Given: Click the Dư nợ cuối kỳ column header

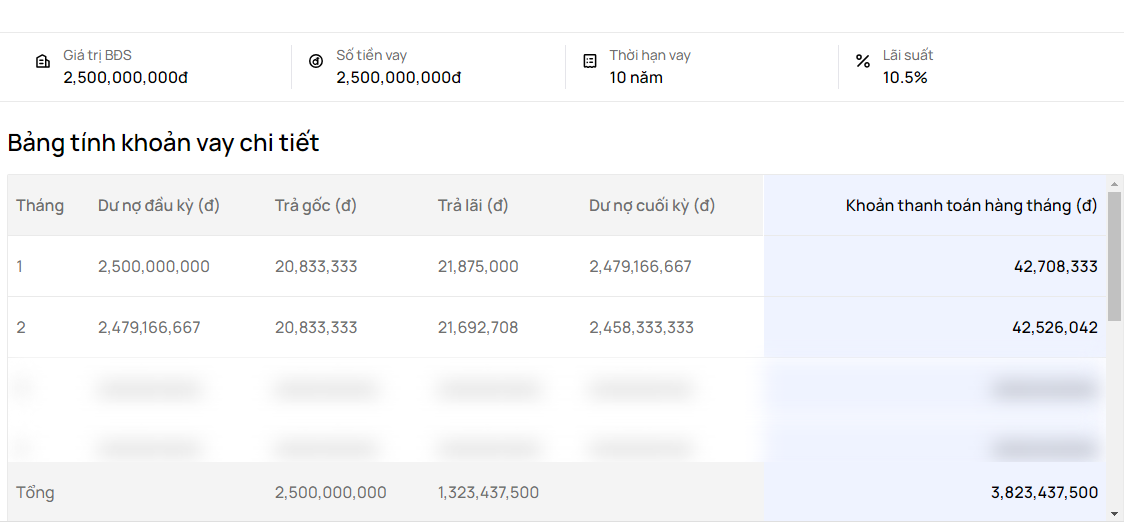Looking at the screenshot, I should (652, 206).
